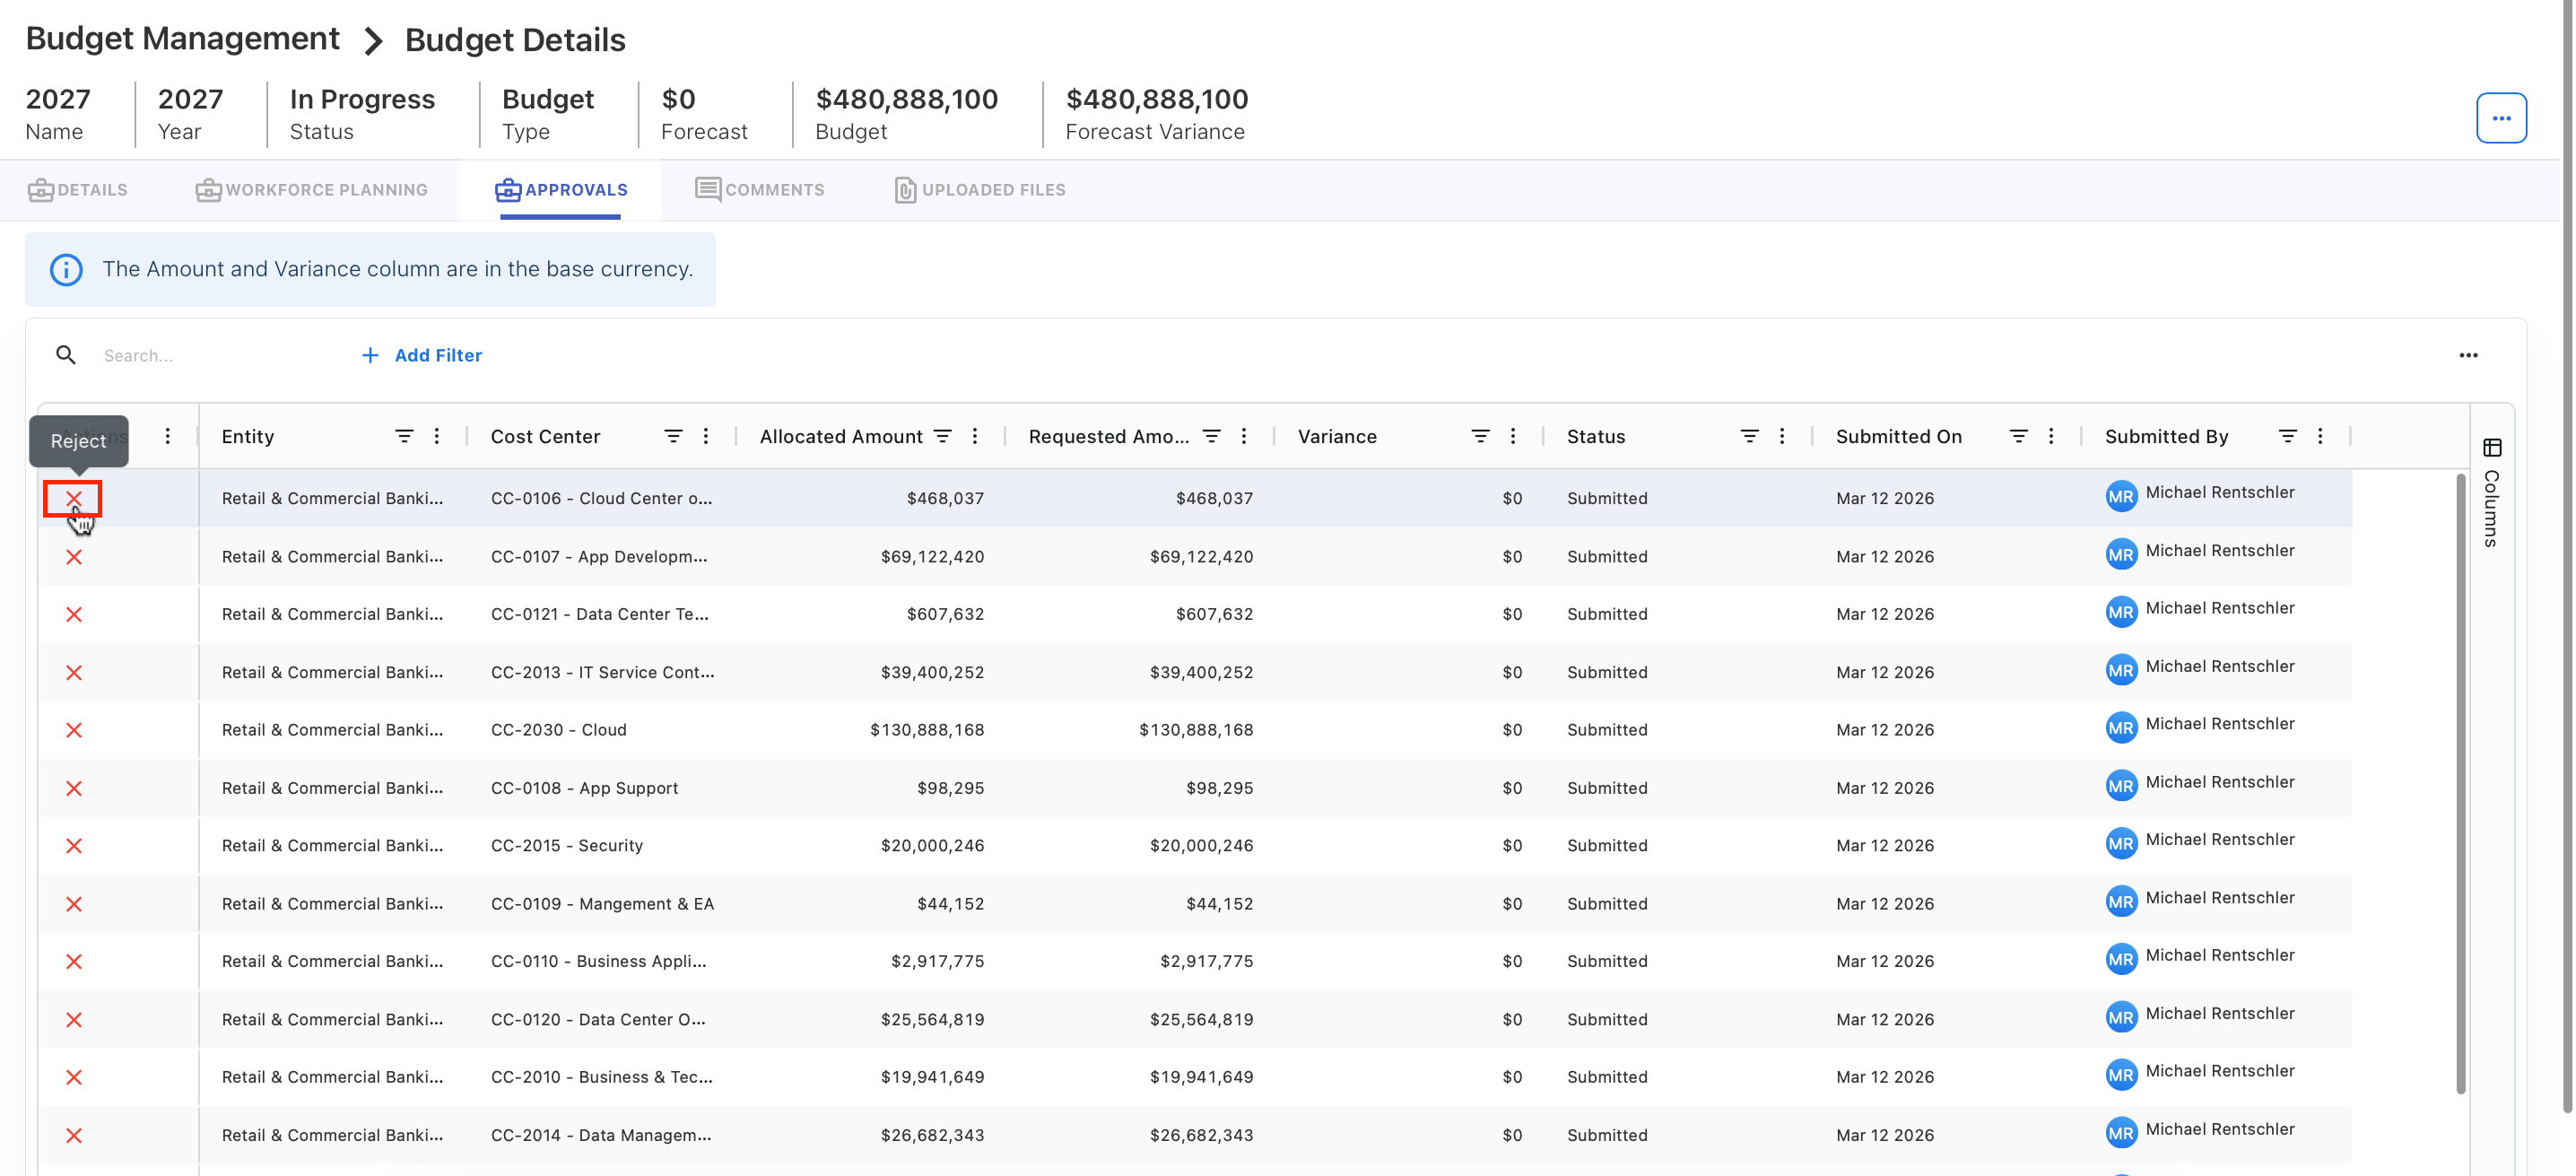This screenshot has height=1176, width=2576.
Task: Click the $2,917,775 allocated amount cell
Action: pyautogui.click(x=937, y=961)
